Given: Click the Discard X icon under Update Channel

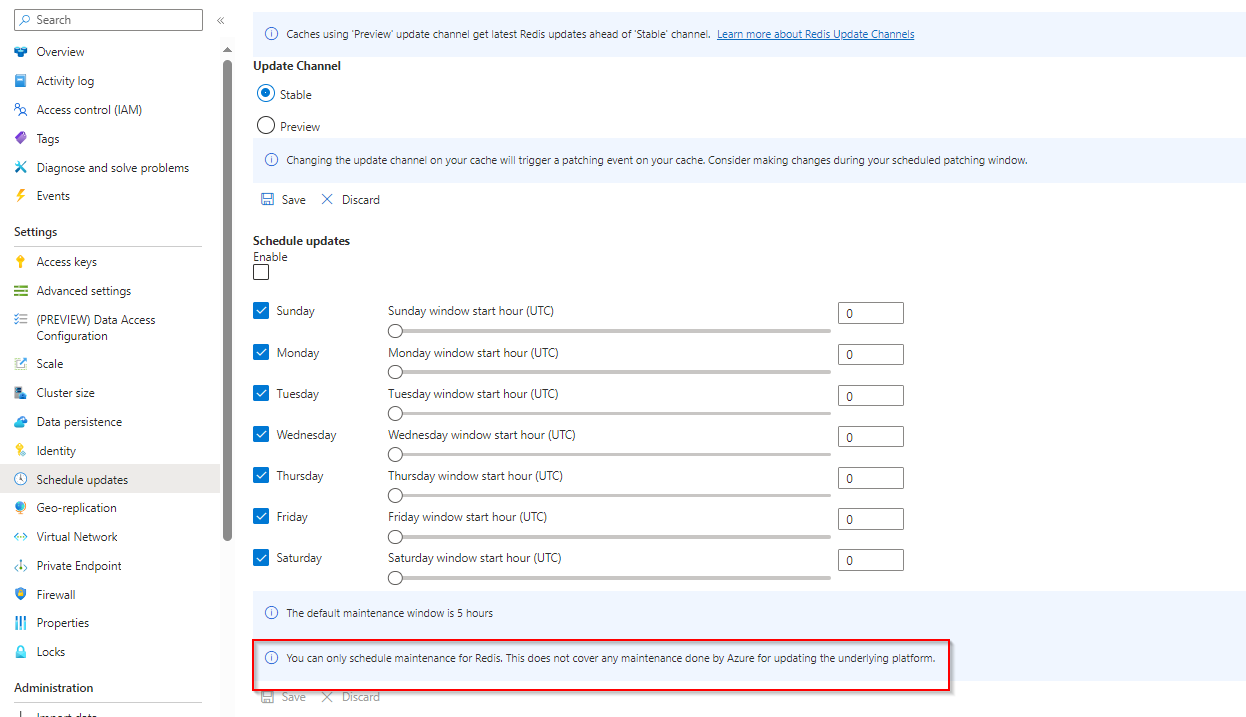Looking at the screenshot, I should (x=327, y=200).
